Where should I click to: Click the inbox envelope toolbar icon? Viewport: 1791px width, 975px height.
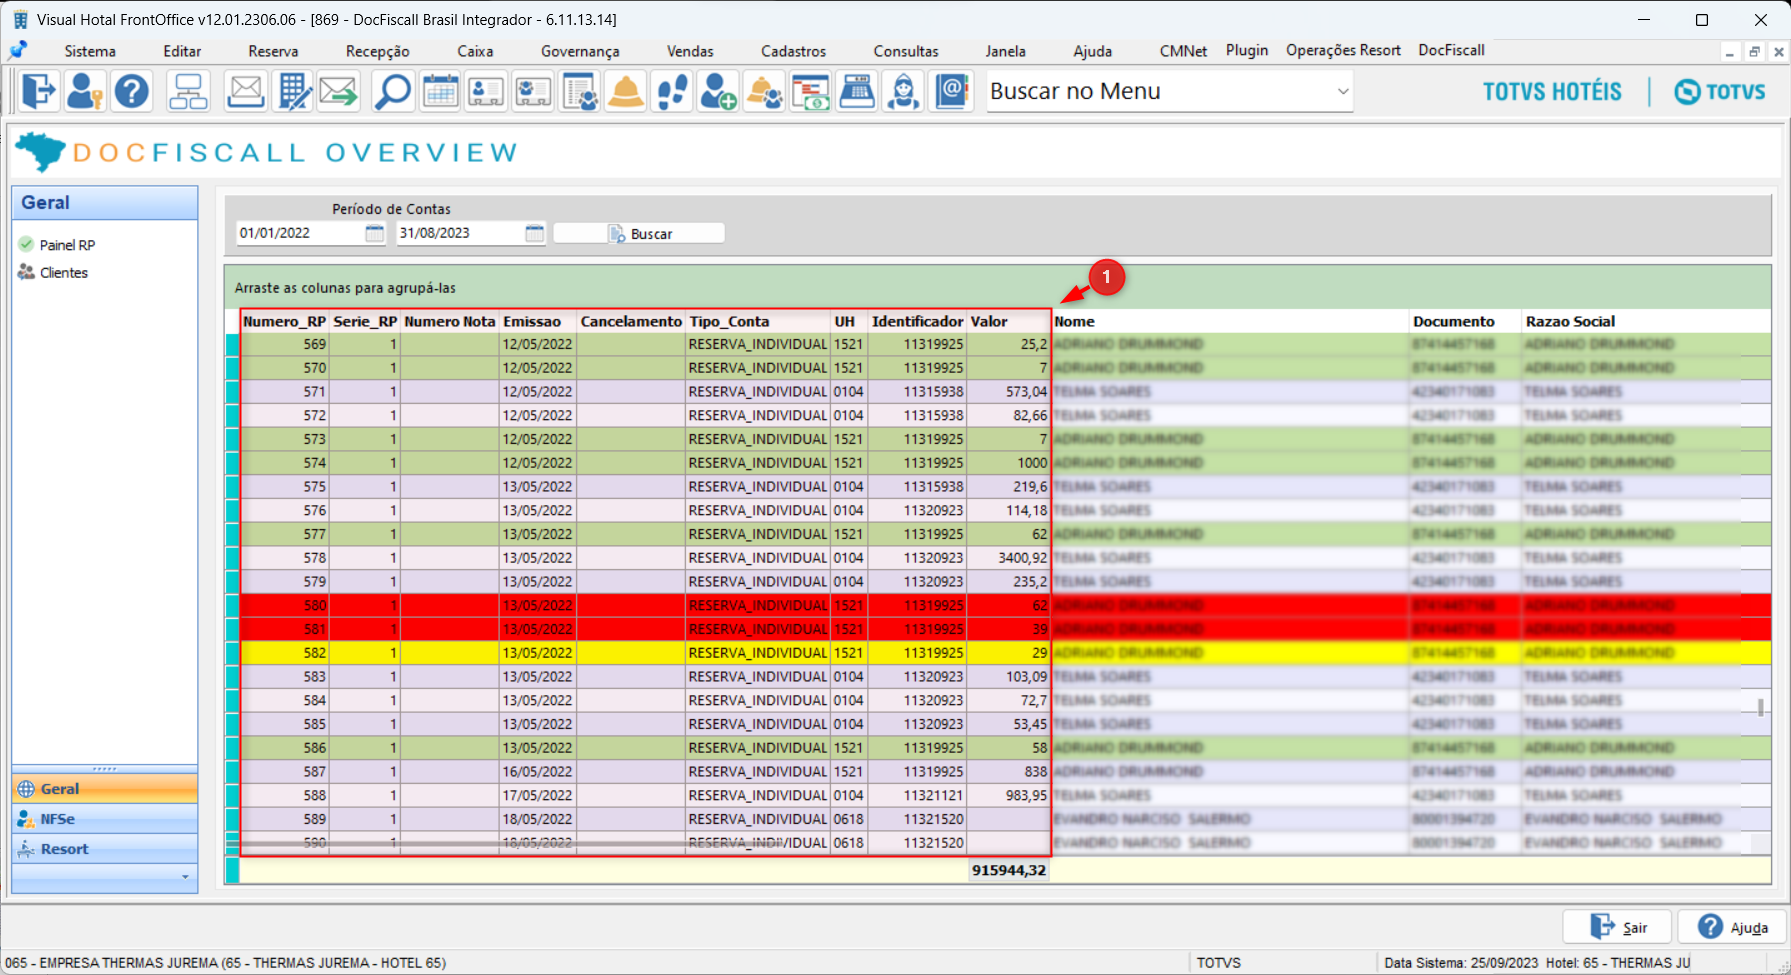coord(245,92)
